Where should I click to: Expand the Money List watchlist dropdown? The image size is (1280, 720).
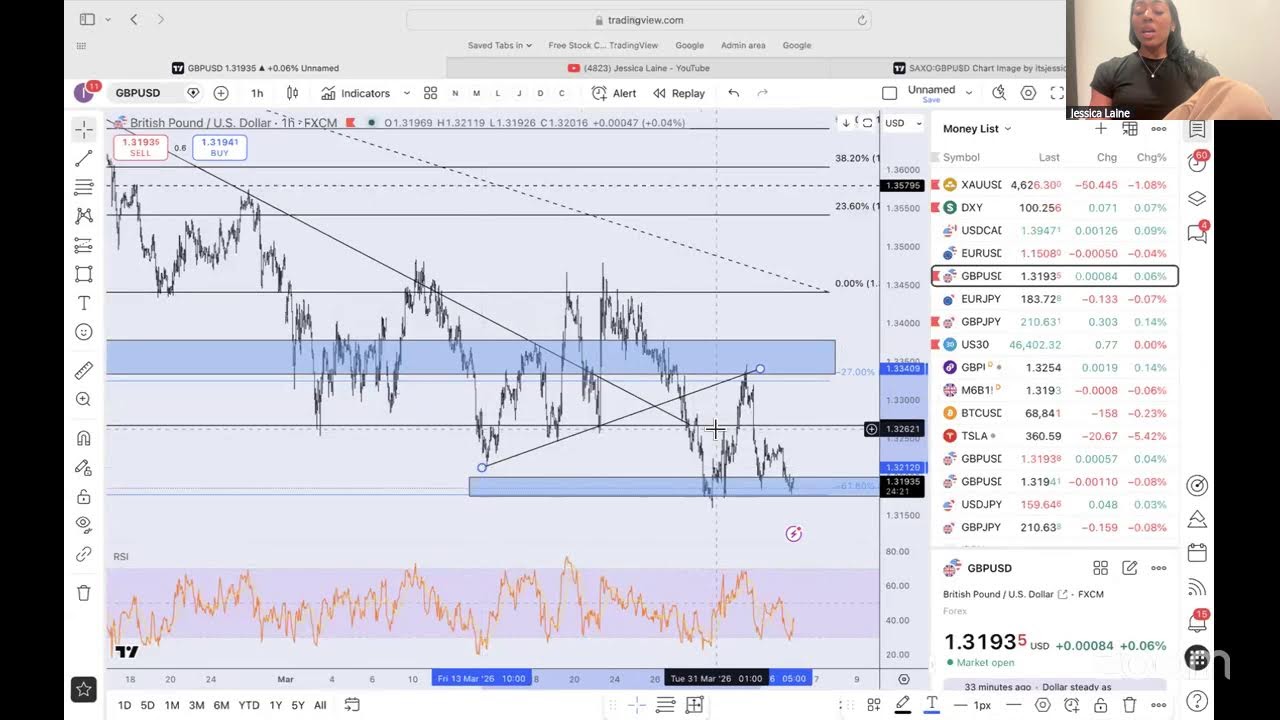pos(977,129)
